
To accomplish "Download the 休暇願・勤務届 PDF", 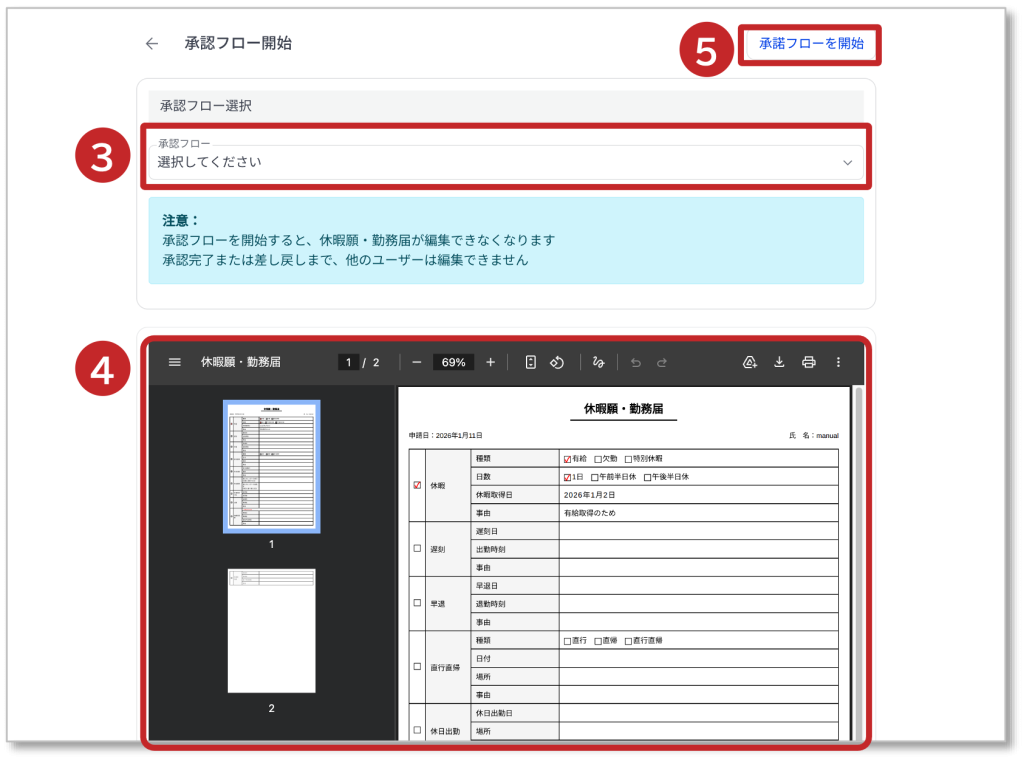I will [x=779, y=362].
